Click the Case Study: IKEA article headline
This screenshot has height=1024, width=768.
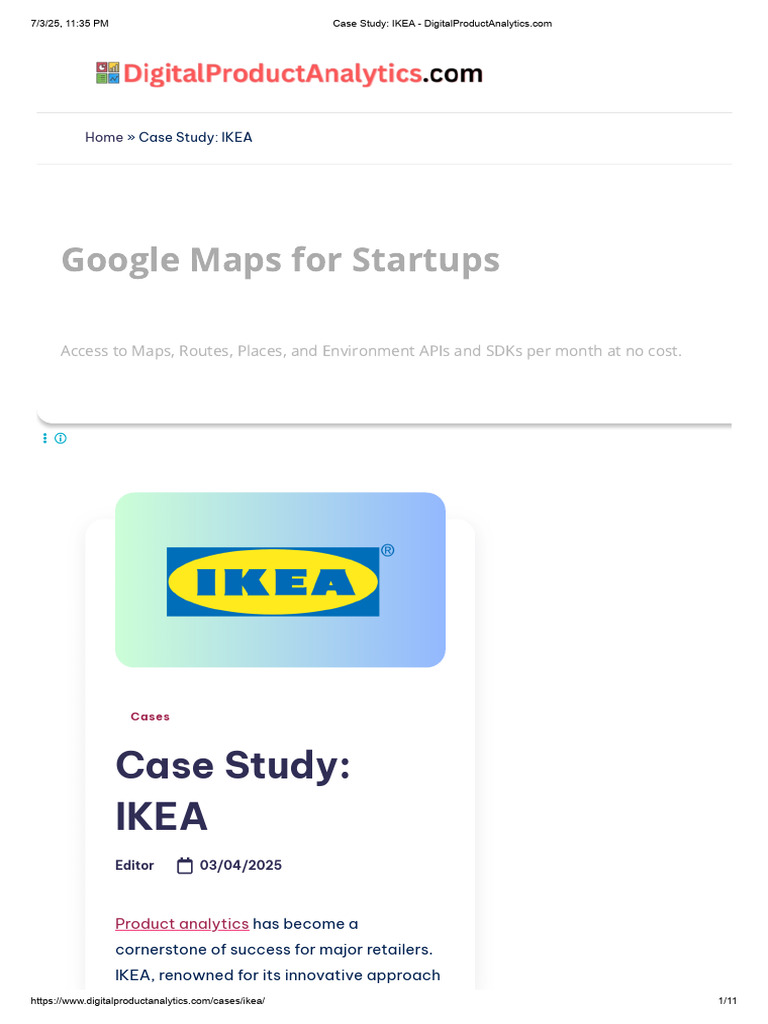(232, 791)
